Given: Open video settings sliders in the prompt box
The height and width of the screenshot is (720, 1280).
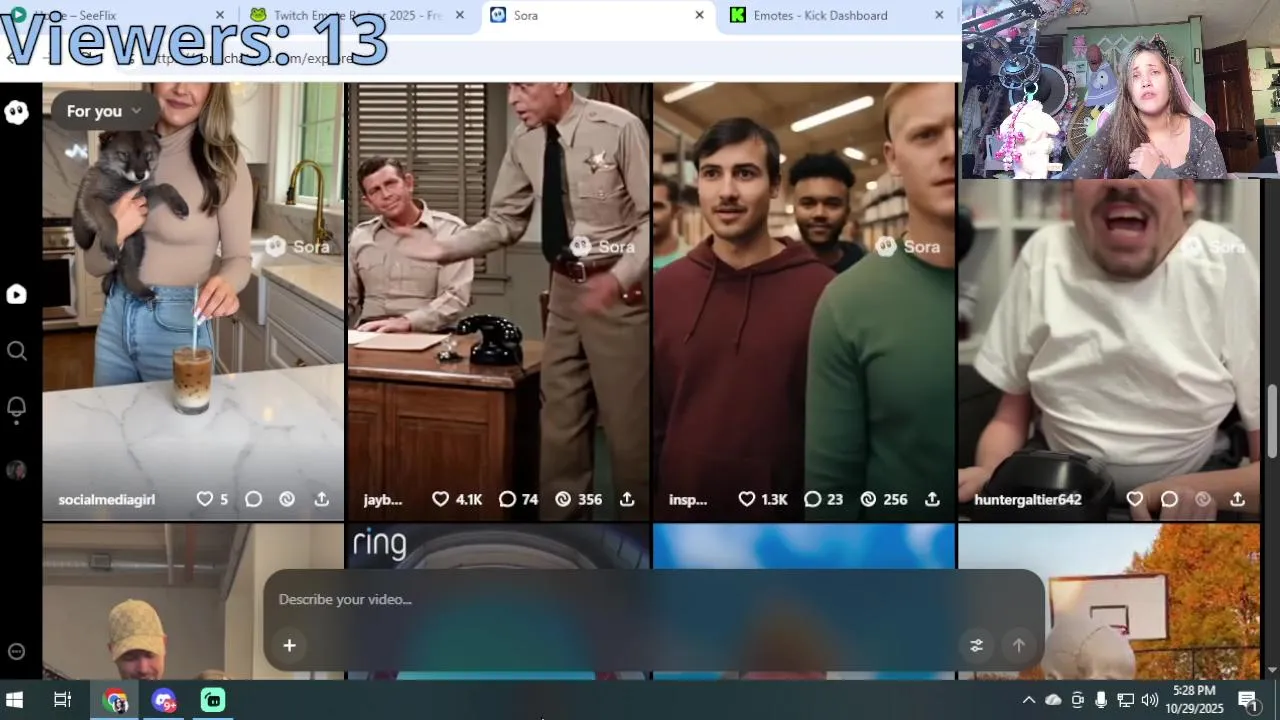Looking at the screenshot, I should click(977, 645).
